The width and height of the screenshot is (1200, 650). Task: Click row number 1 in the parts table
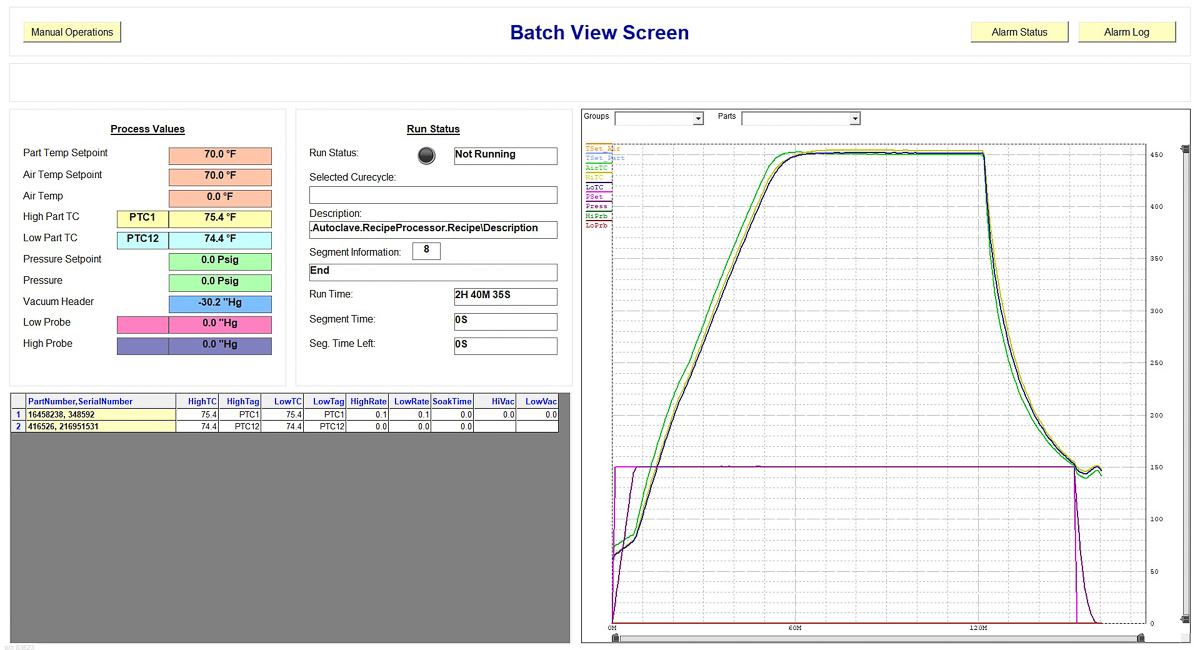[18, 414]
